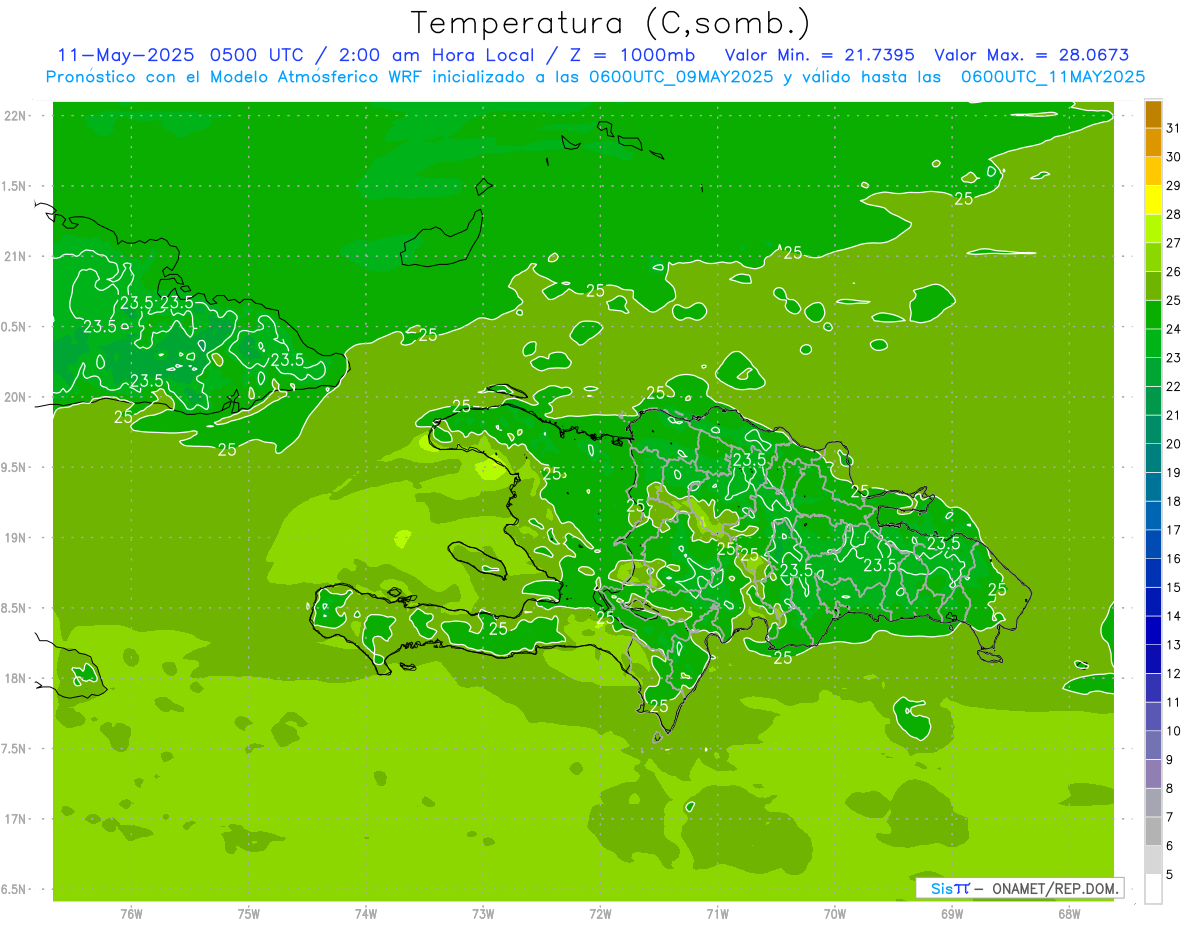1200x927 pixels.
Task: Pick the white swatch below legend value 5
Action: [x=1153, y=889]
